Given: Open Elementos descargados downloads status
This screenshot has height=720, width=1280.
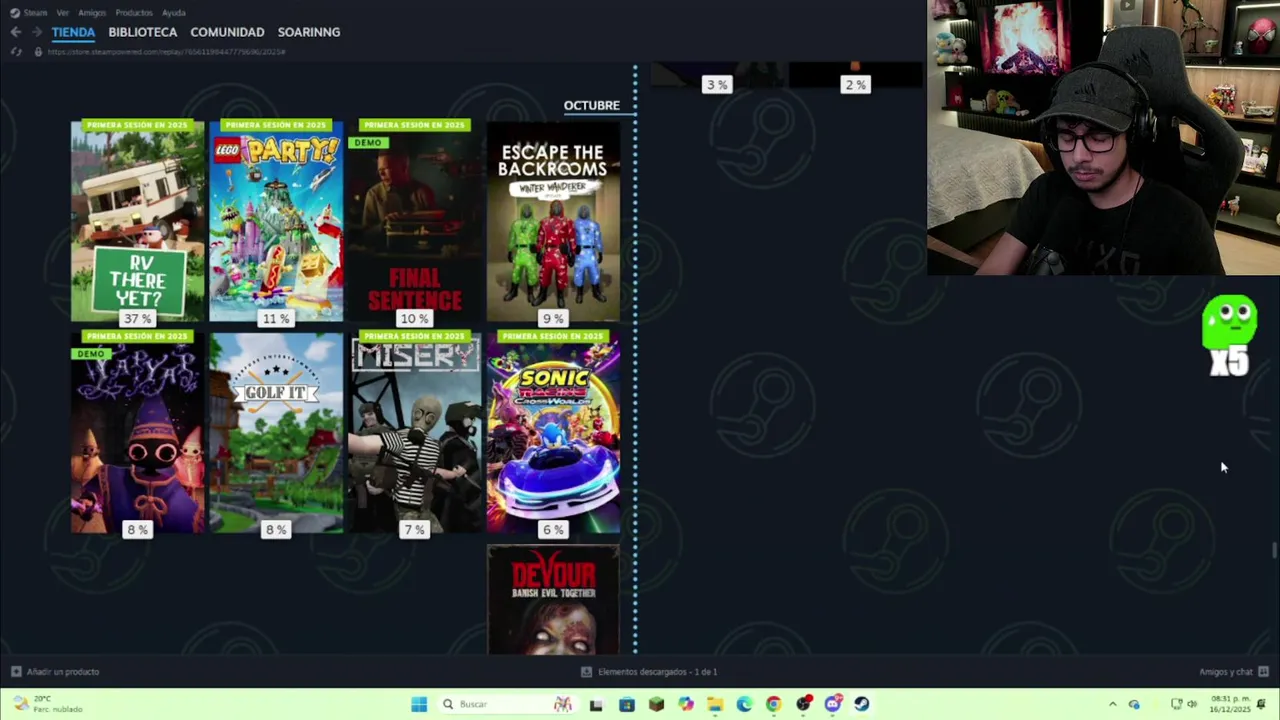Looking at the screenshot, I should tap(649, 672).
